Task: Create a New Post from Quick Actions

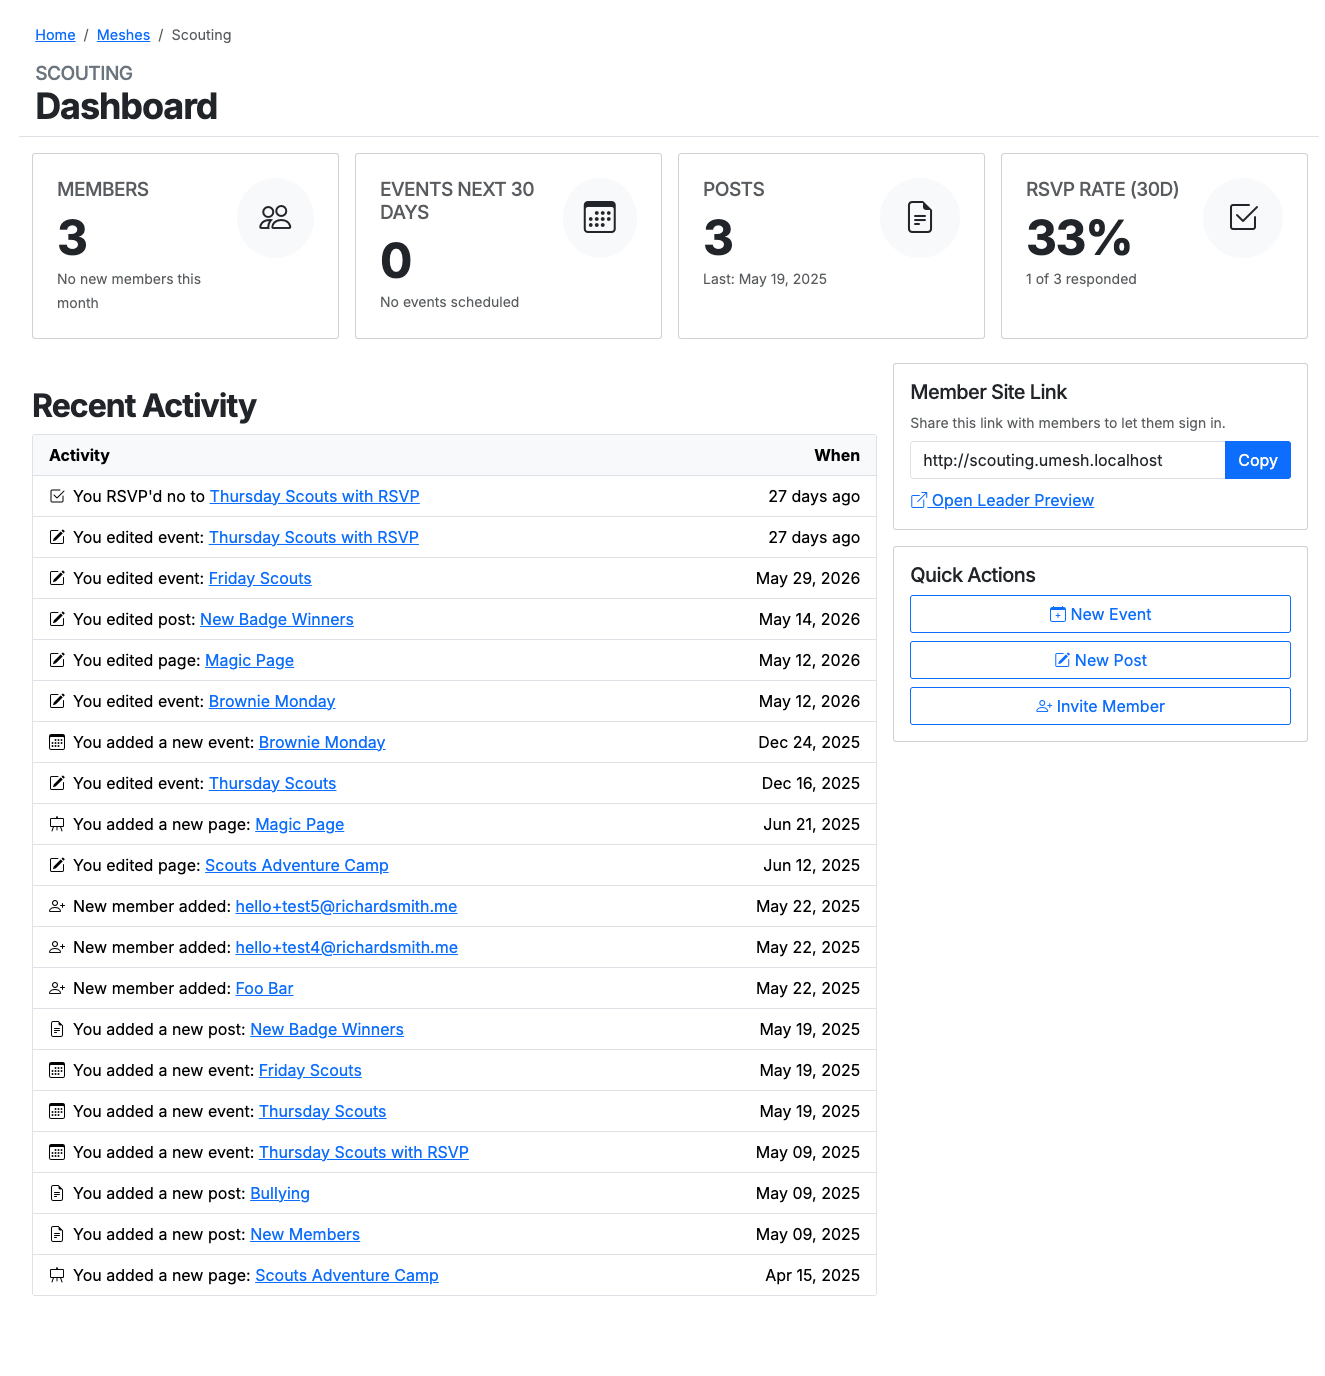Action: point(1100,660)
